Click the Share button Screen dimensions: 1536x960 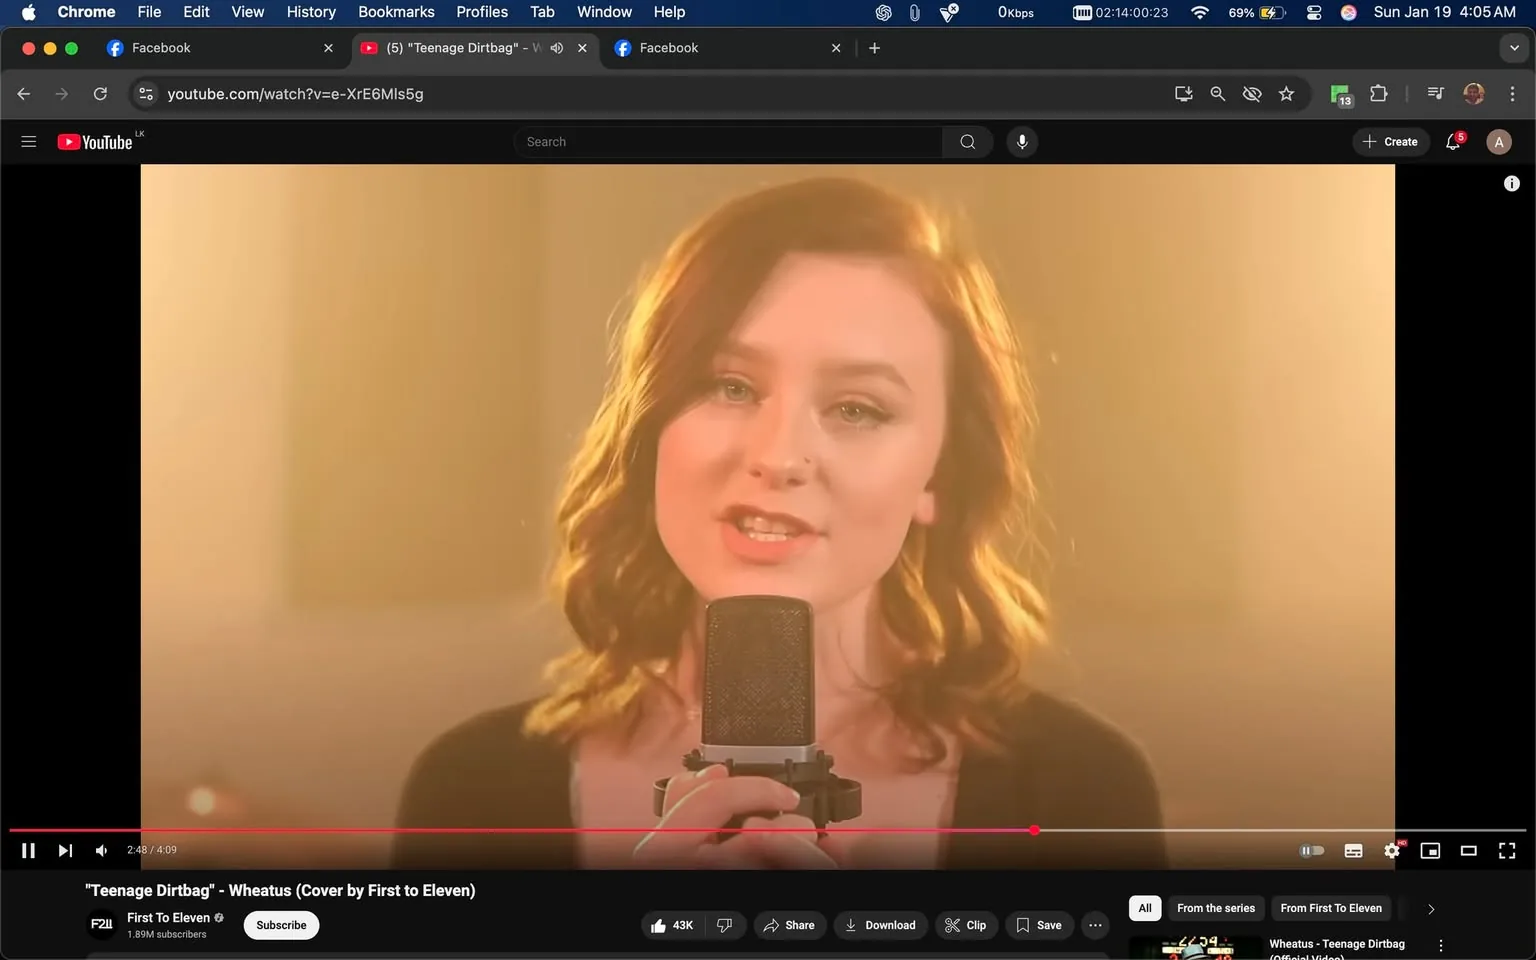click(789, 925)
